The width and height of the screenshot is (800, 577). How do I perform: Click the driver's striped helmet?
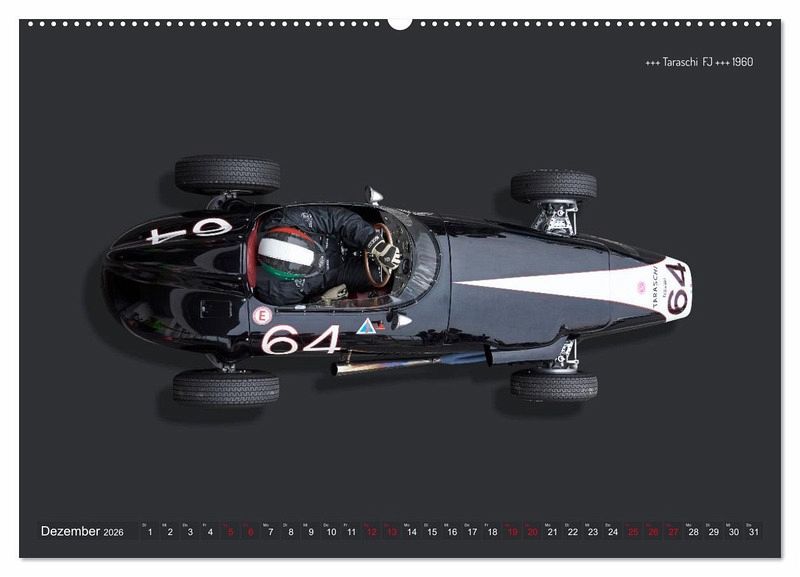[287, 251]
